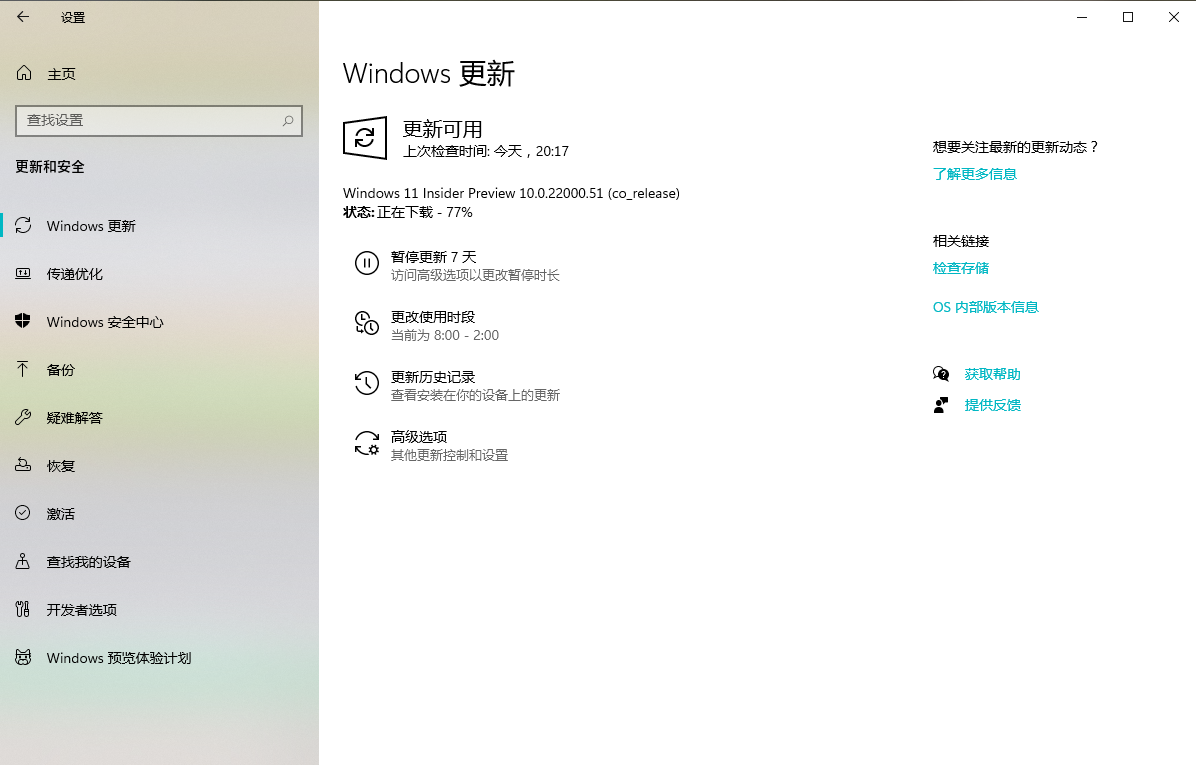The image size is (1196, 765).
Task: Click the history icon for 更新历史记录
Action: point(367,383)
